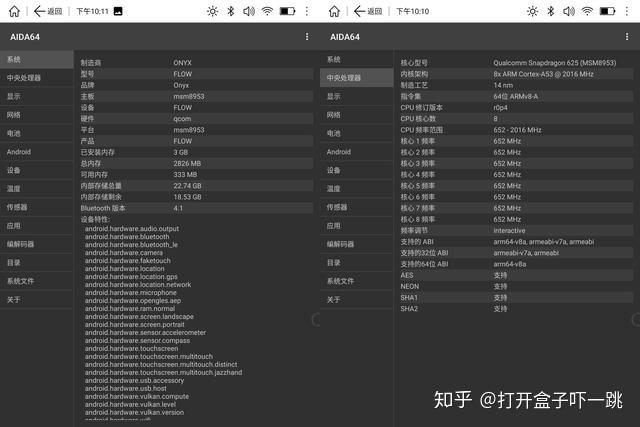Open 关于 section in left screen sidebar
This screenshot has height=427, width=640.
pyautogui.click(x=37, y=300)
